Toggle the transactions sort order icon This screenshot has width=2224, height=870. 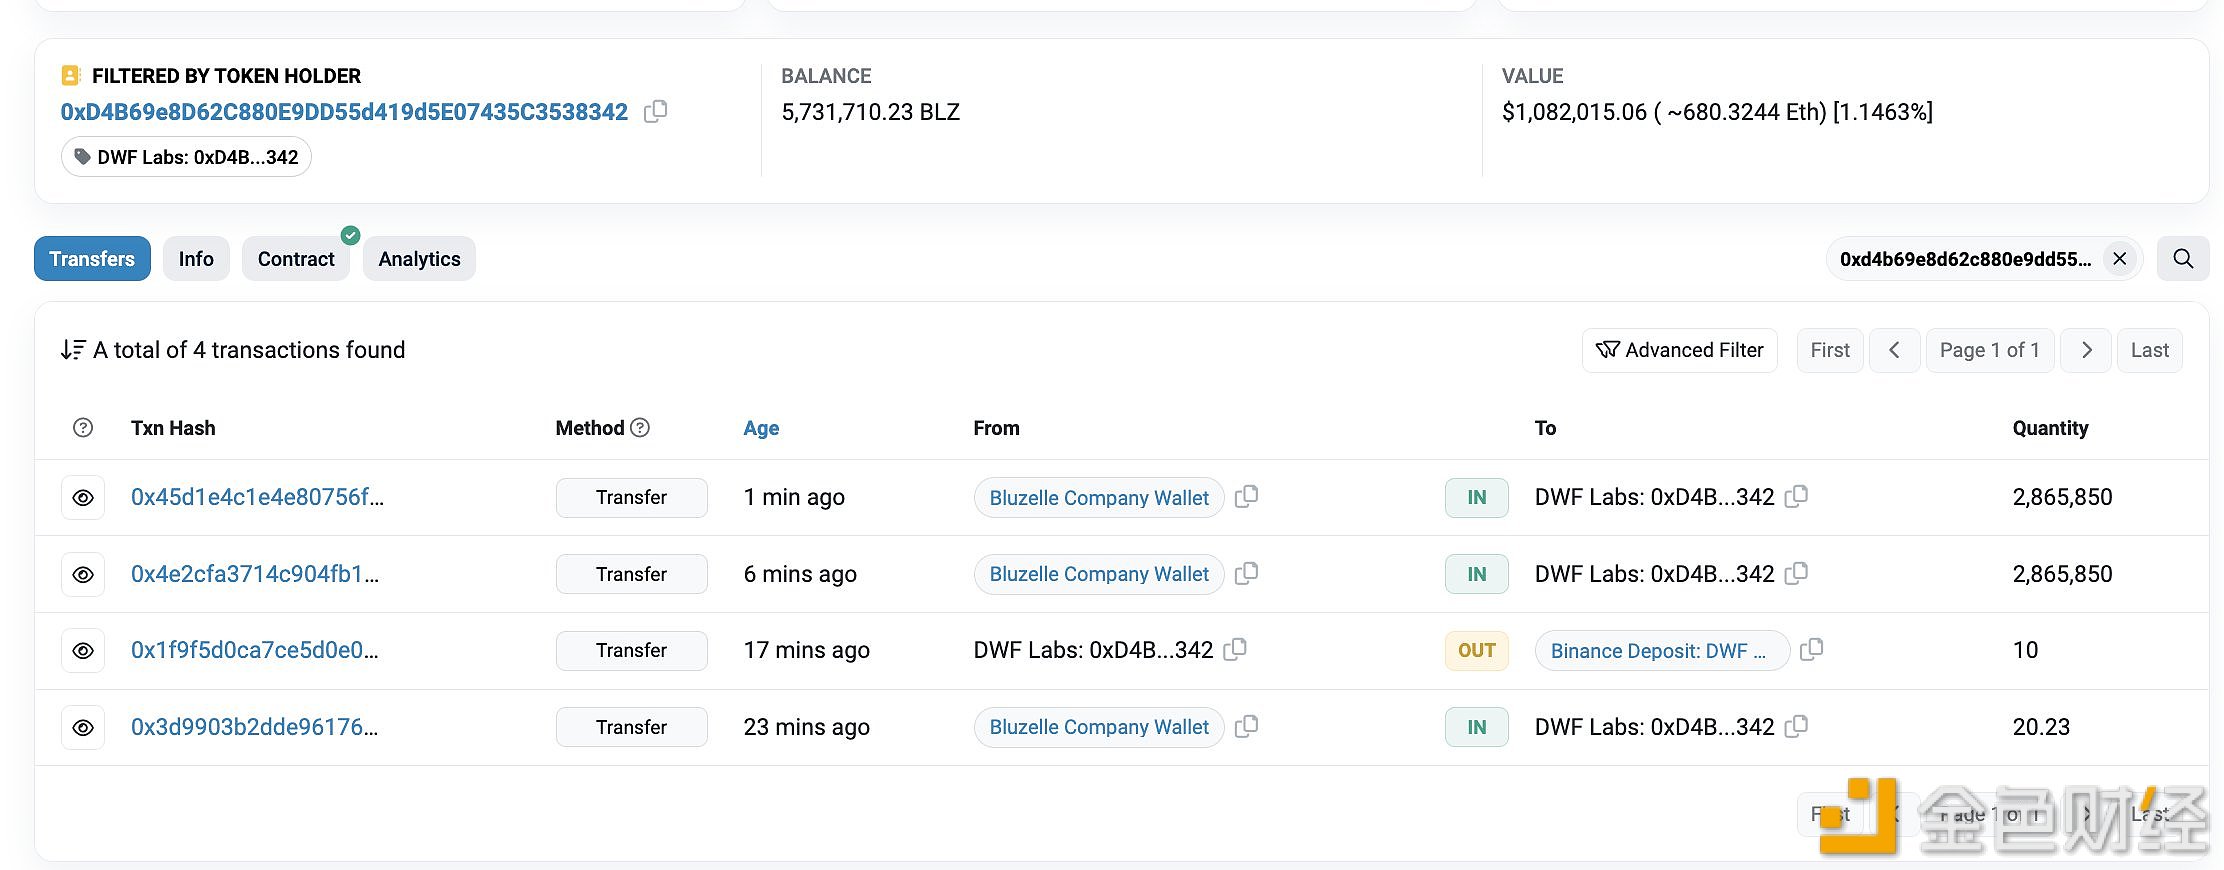click(x=73, y=350)
